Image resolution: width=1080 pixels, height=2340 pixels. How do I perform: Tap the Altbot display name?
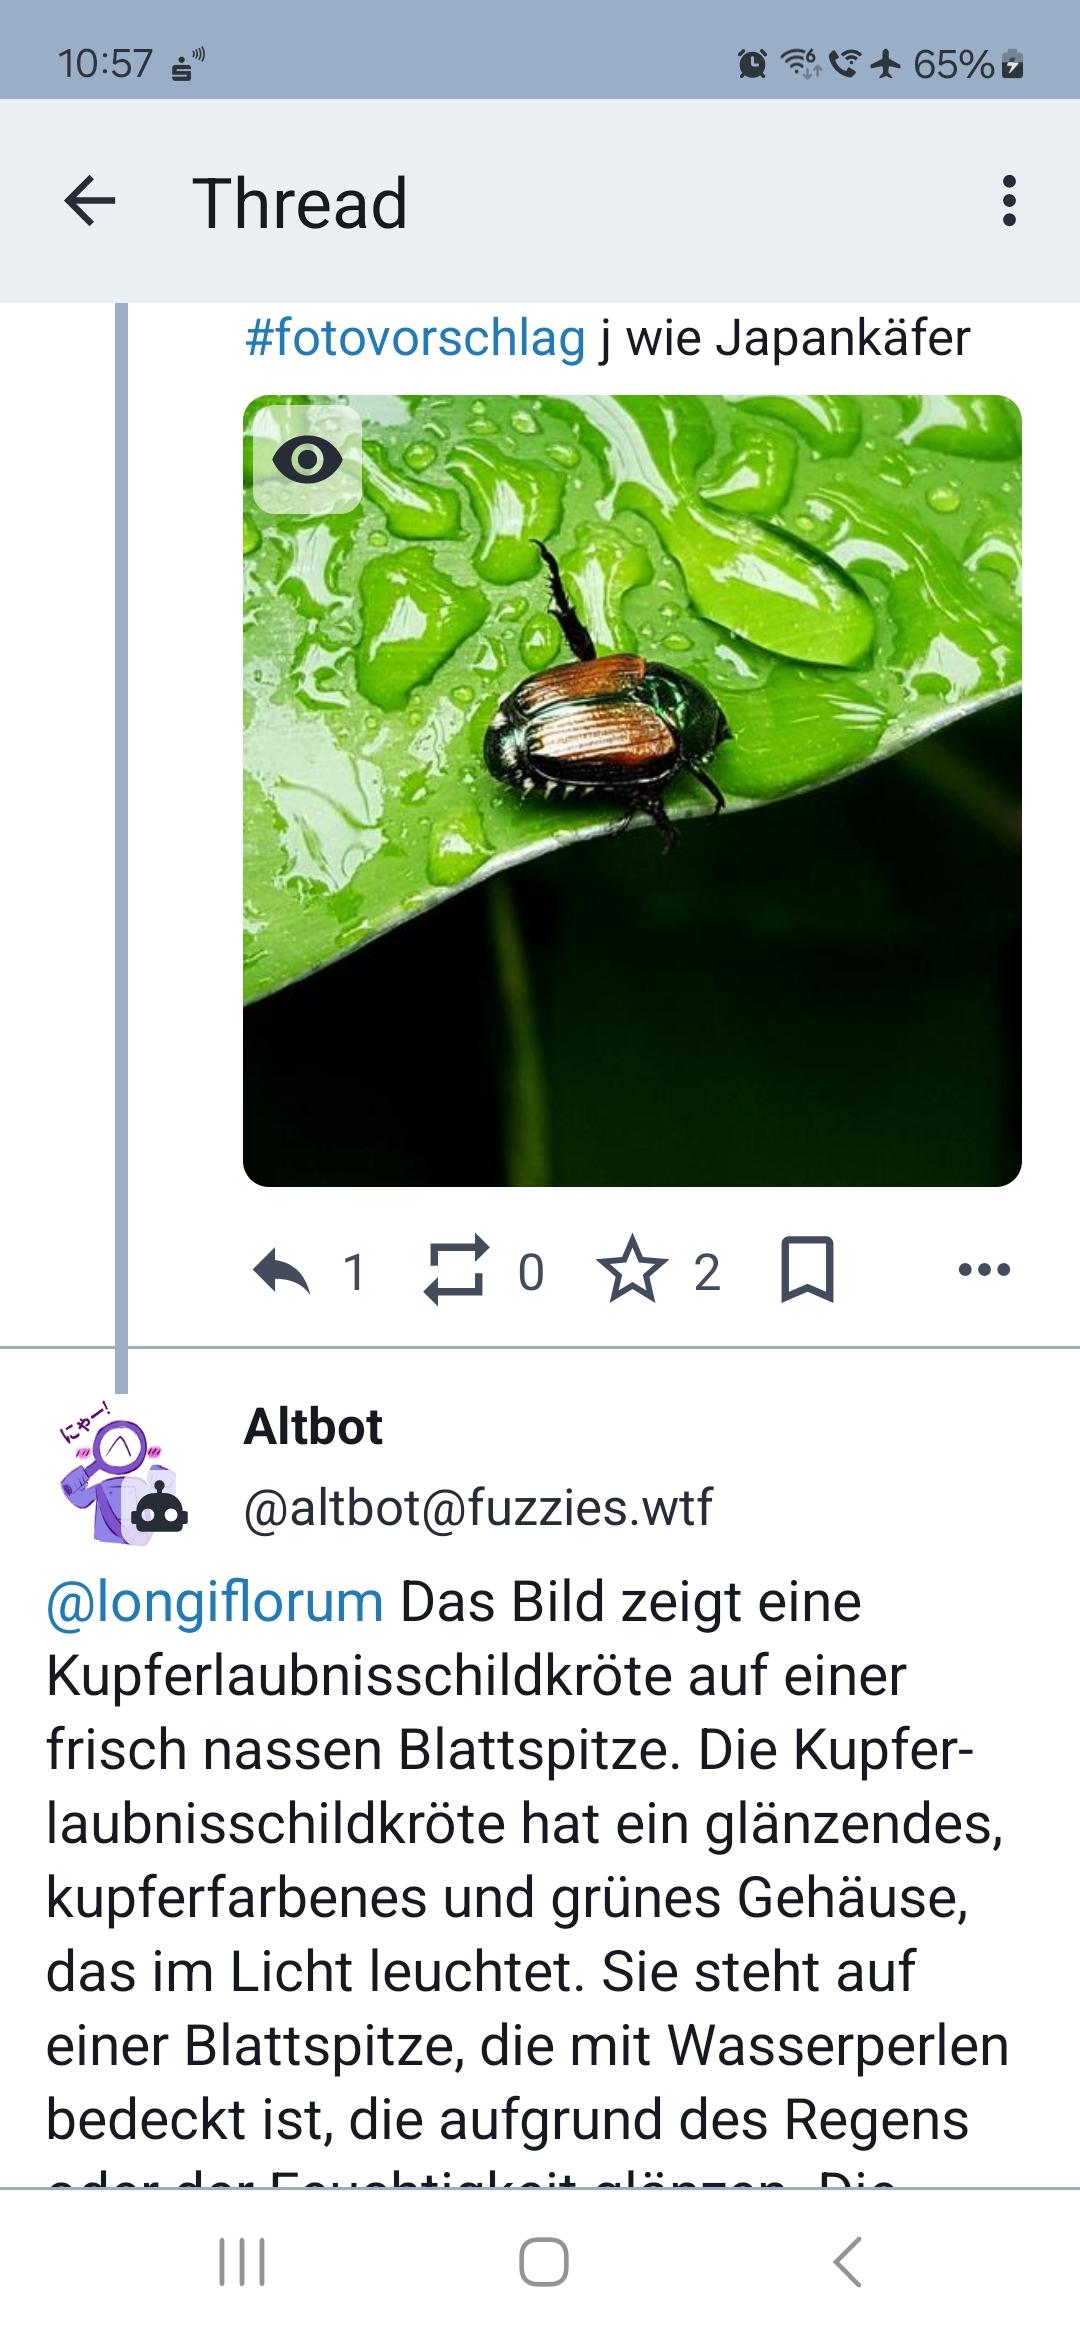(313, 1426)
